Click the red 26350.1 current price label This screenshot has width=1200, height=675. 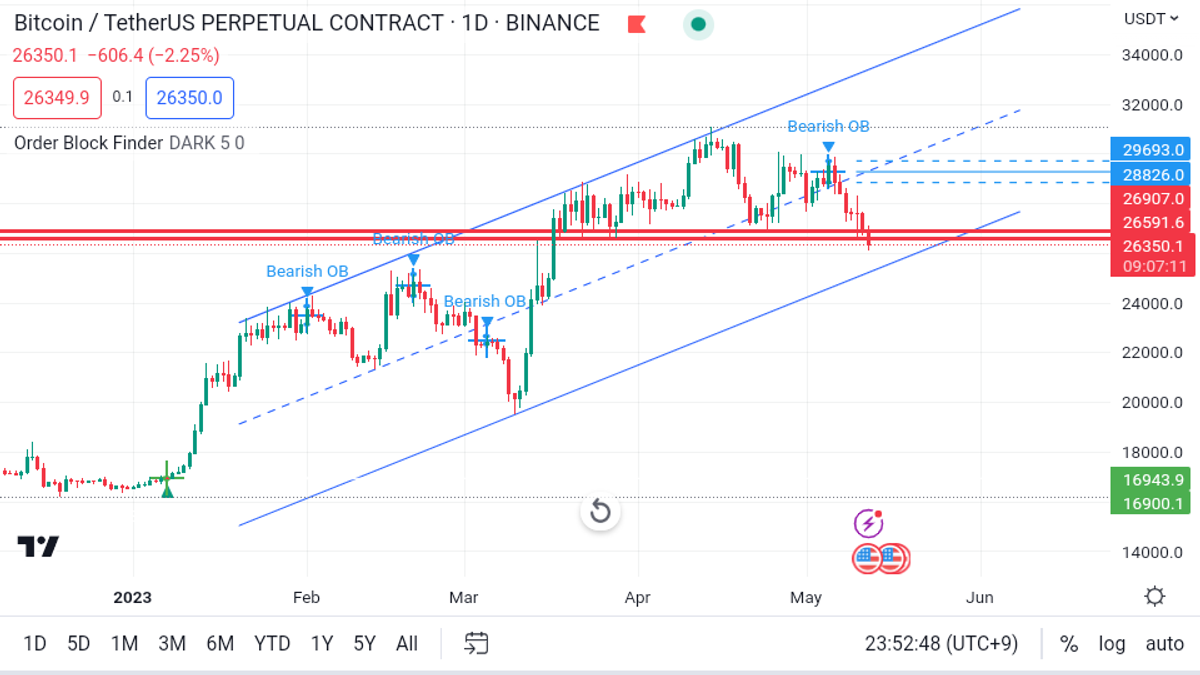[x=1153, y=247]
